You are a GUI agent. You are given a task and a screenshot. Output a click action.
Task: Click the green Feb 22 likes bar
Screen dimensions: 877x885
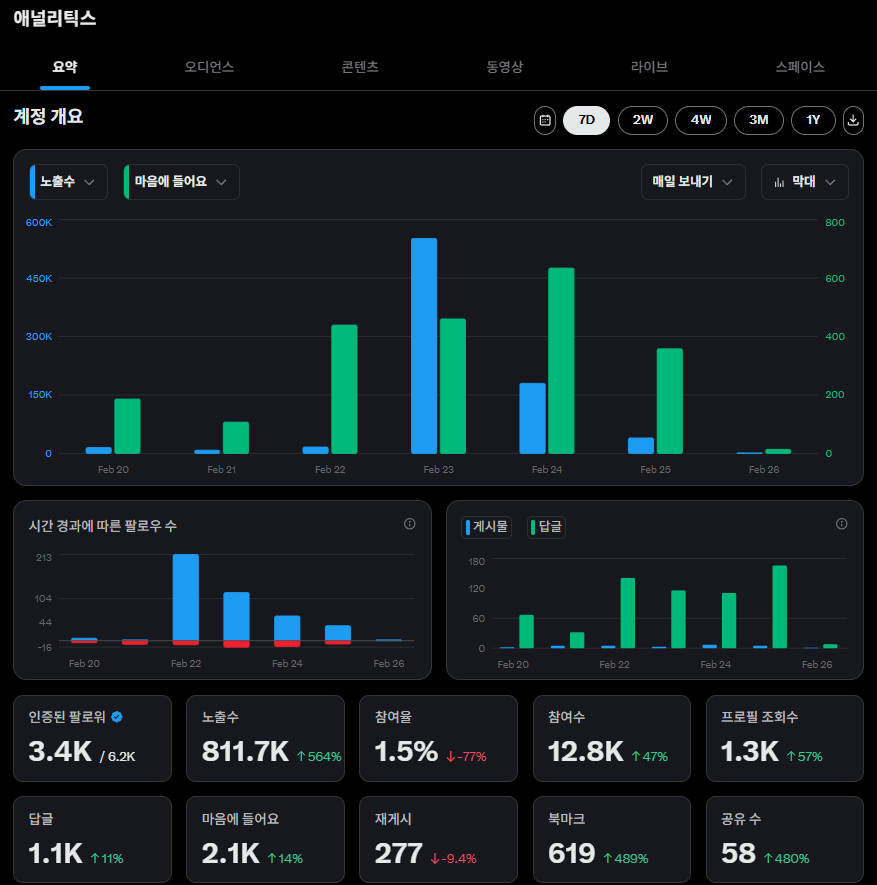[x=344, y=389]
